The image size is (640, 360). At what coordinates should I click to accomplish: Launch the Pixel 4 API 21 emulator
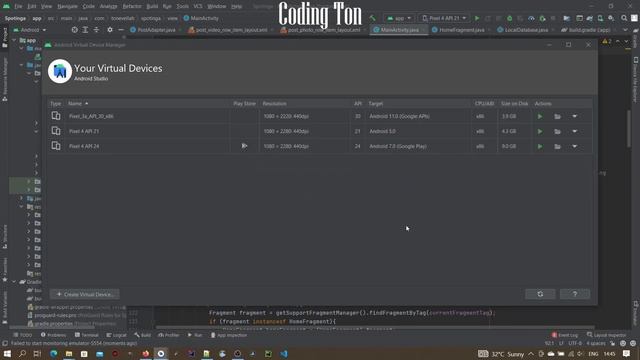pos(540,131)
